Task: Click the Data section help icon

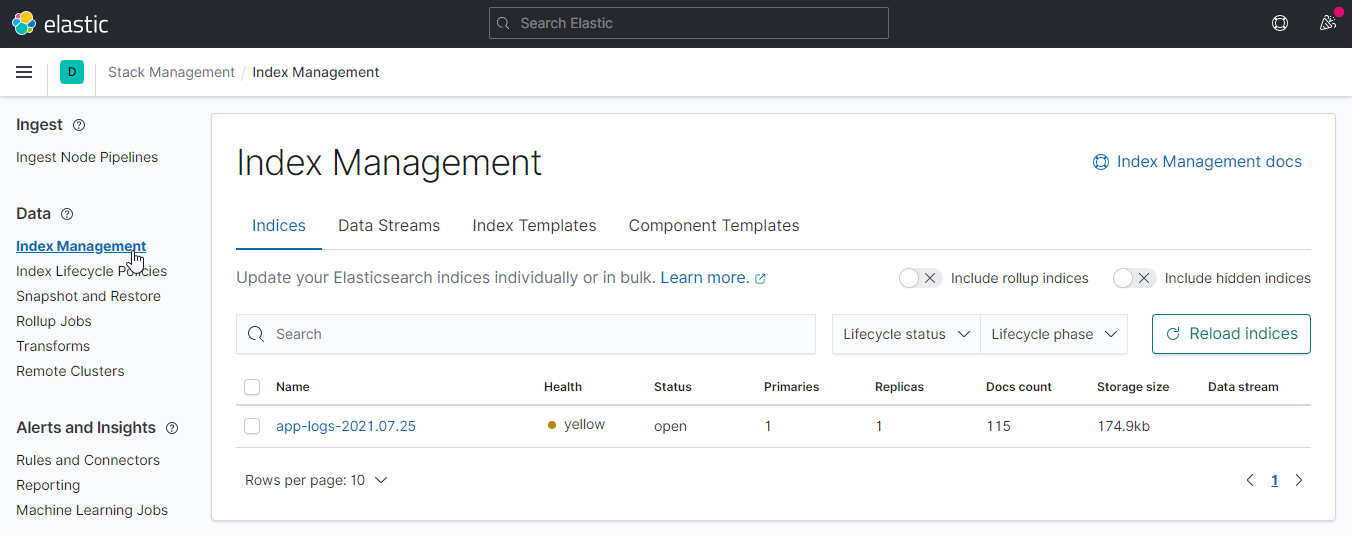Action: (x=67, y=214)
